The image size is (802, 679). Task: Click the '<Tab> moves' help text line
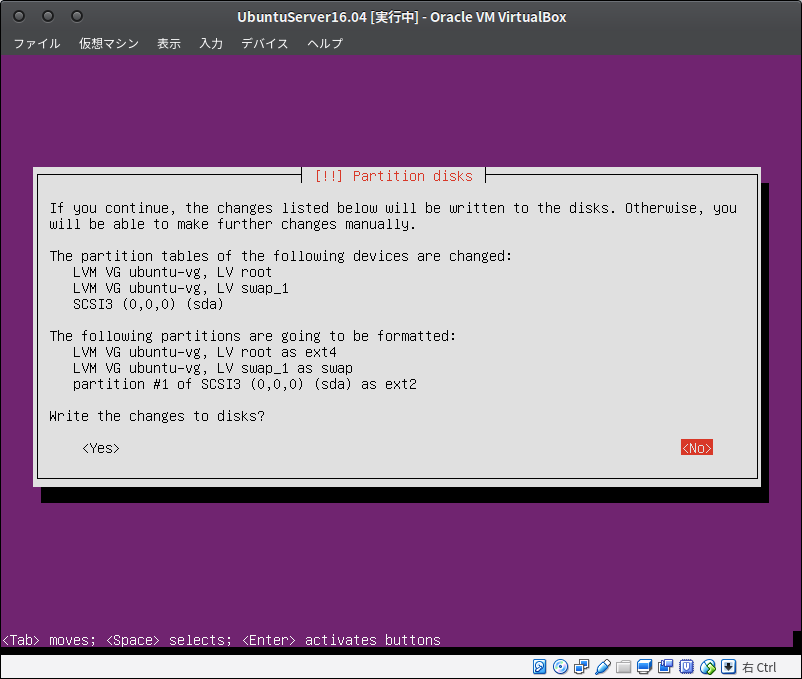coord(221,640)
